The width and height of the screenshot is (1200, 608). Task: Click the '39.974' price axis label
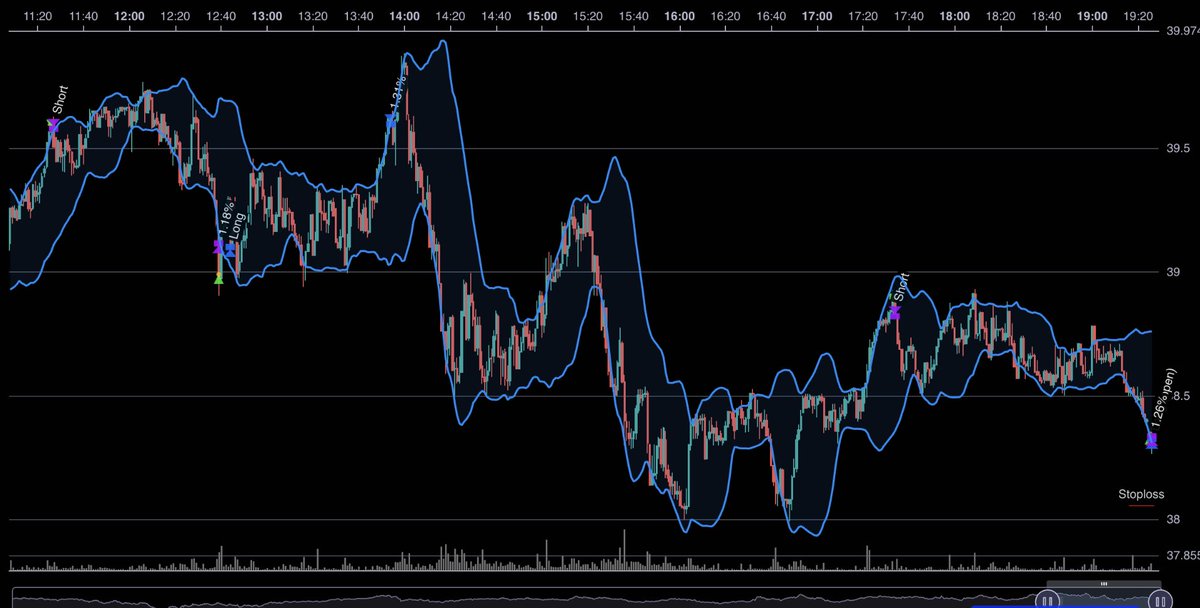[1183, 32]
